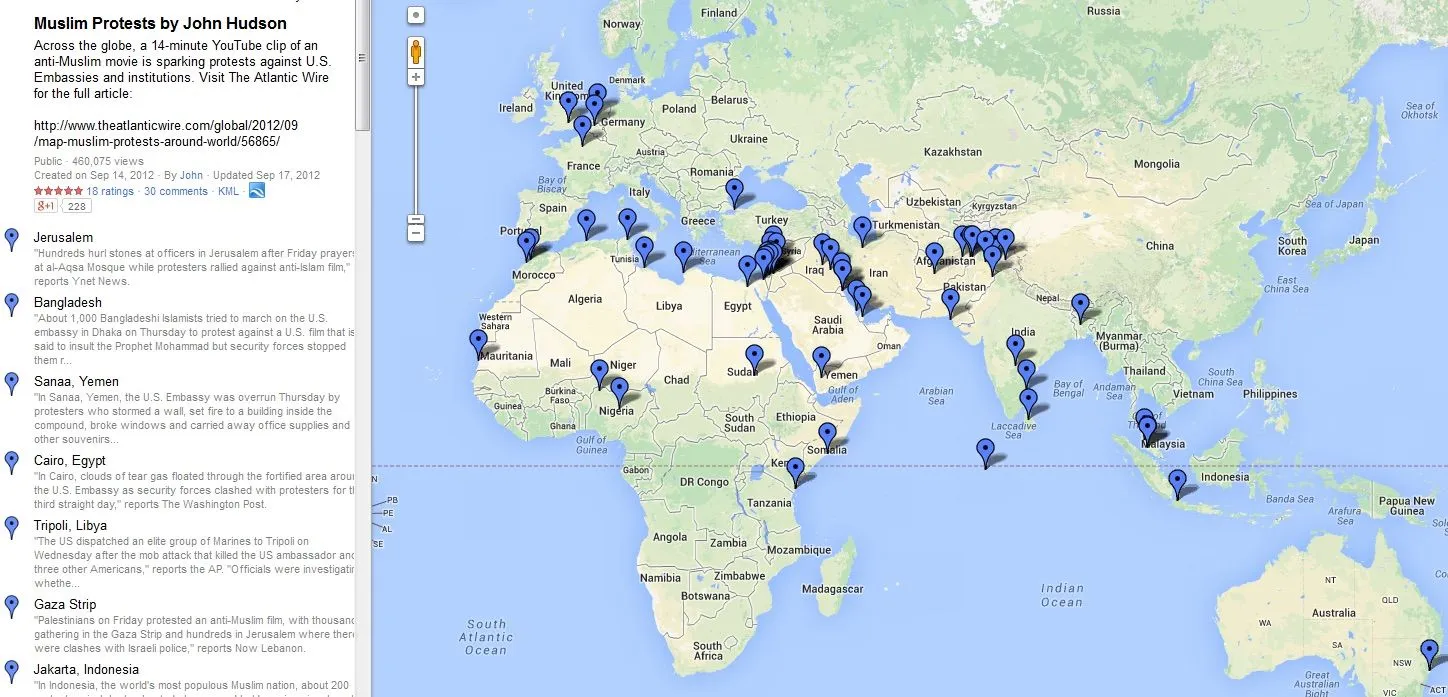Click the map title Muslim Protests heading
The image size is (1448, 697).
[x=160, y=23]
